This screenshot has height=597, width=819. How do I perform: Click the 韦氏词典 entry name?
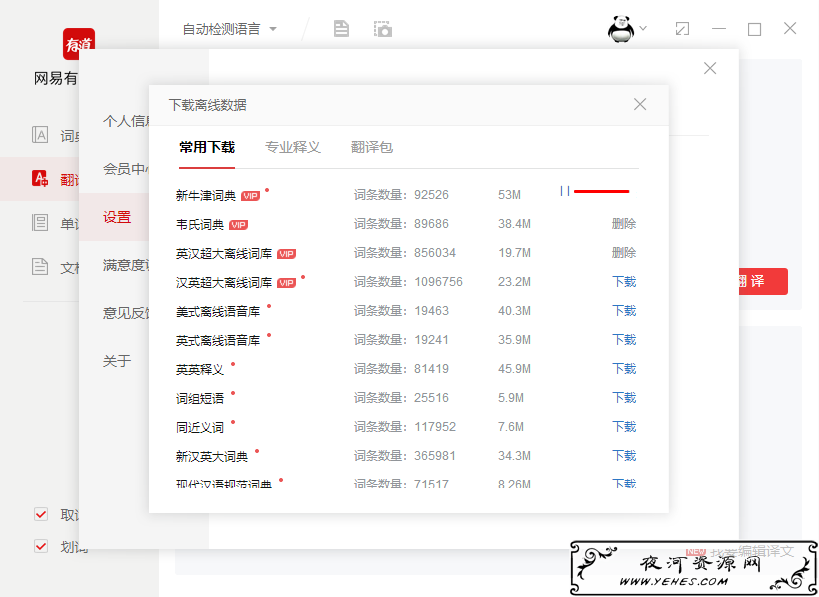click(200, 225)
